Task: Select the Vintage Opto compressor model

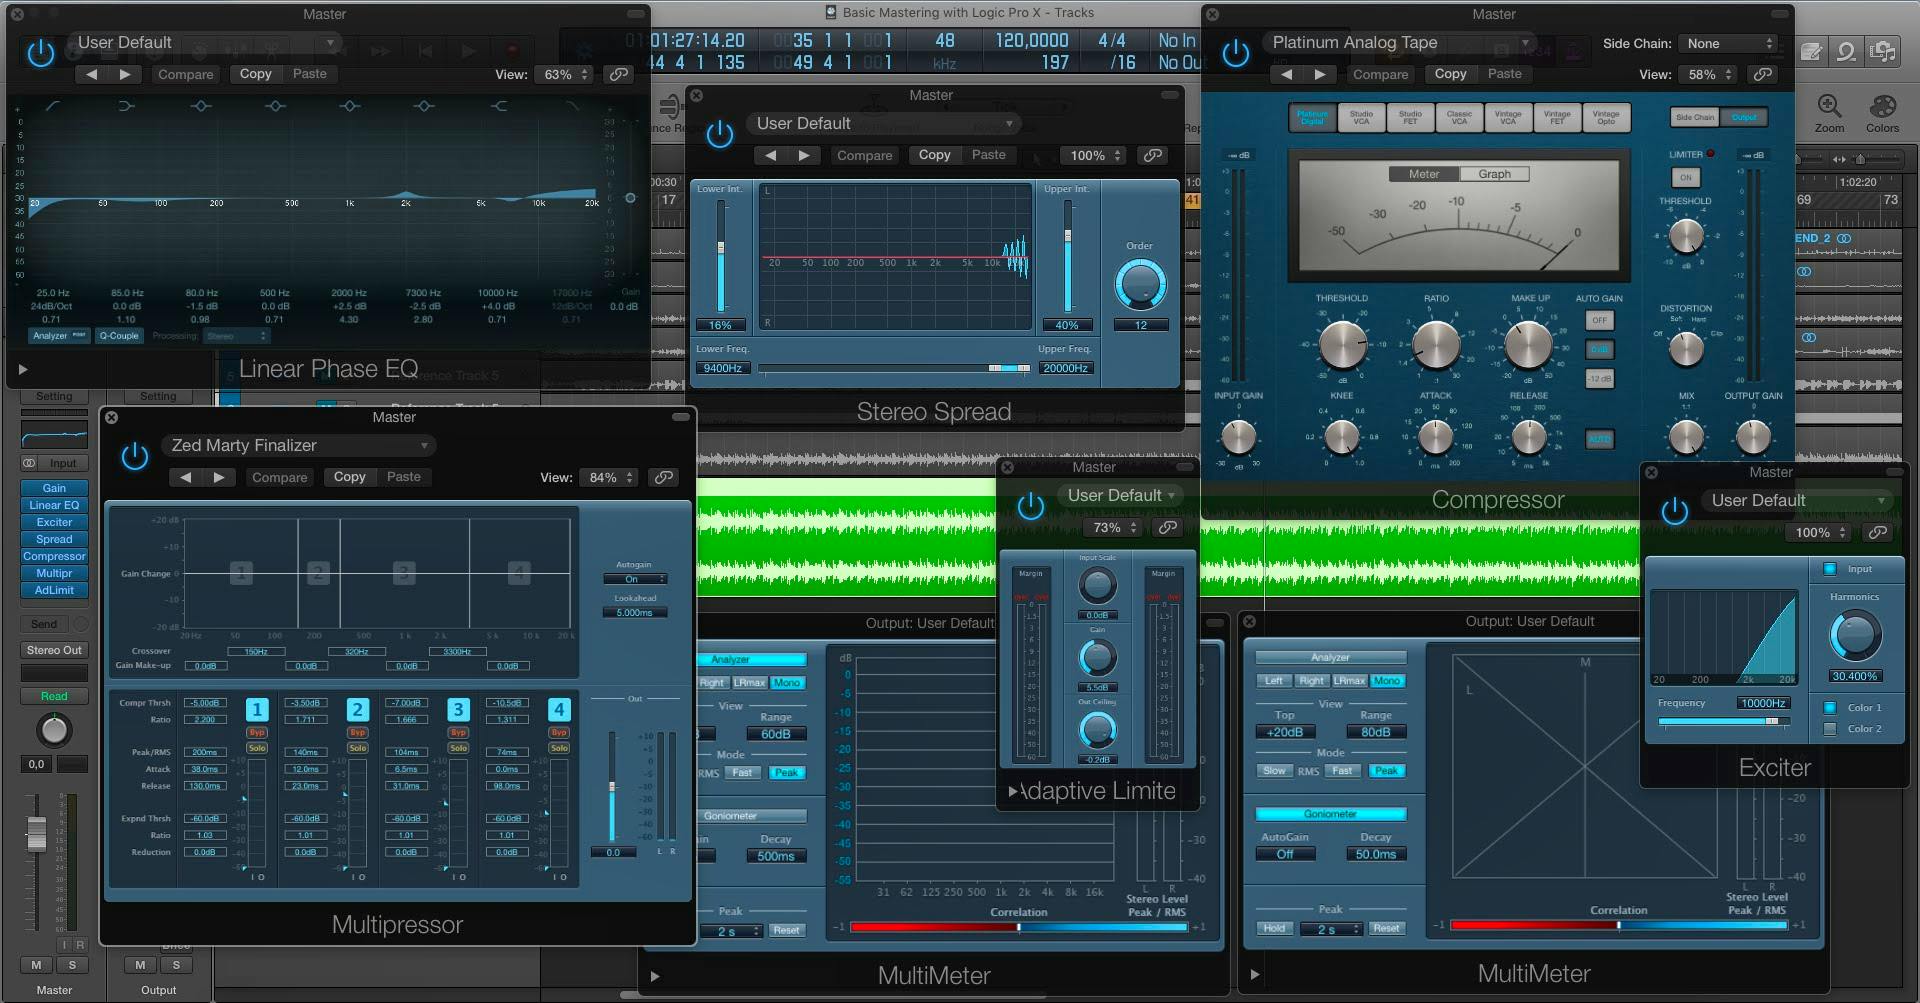Action: pyautogui.click(x=1606, y=117)
